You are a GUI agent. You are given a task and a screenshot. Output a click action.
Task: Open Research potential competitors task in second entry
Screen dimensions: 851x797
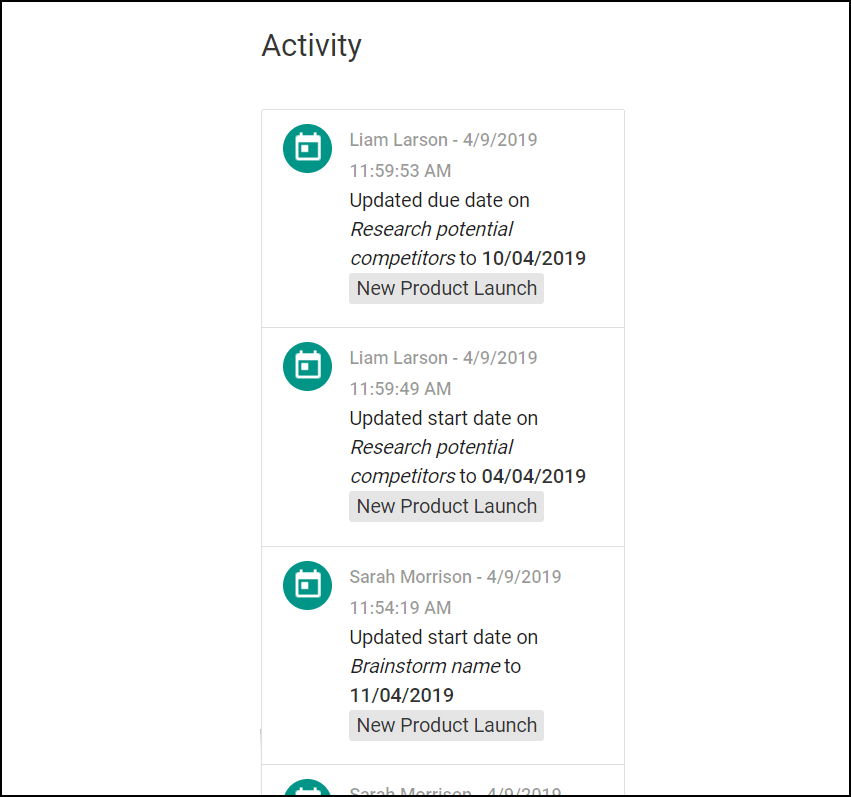(431, 462)
